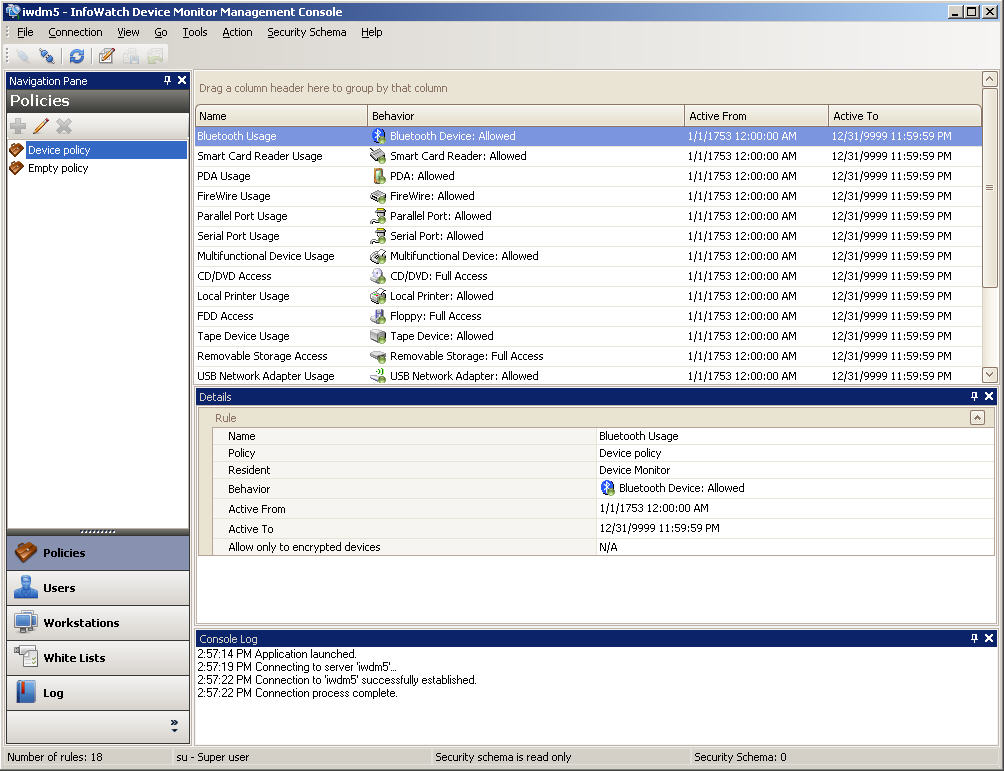Open the navigation buttons overflow chevron

coord(174,726)
